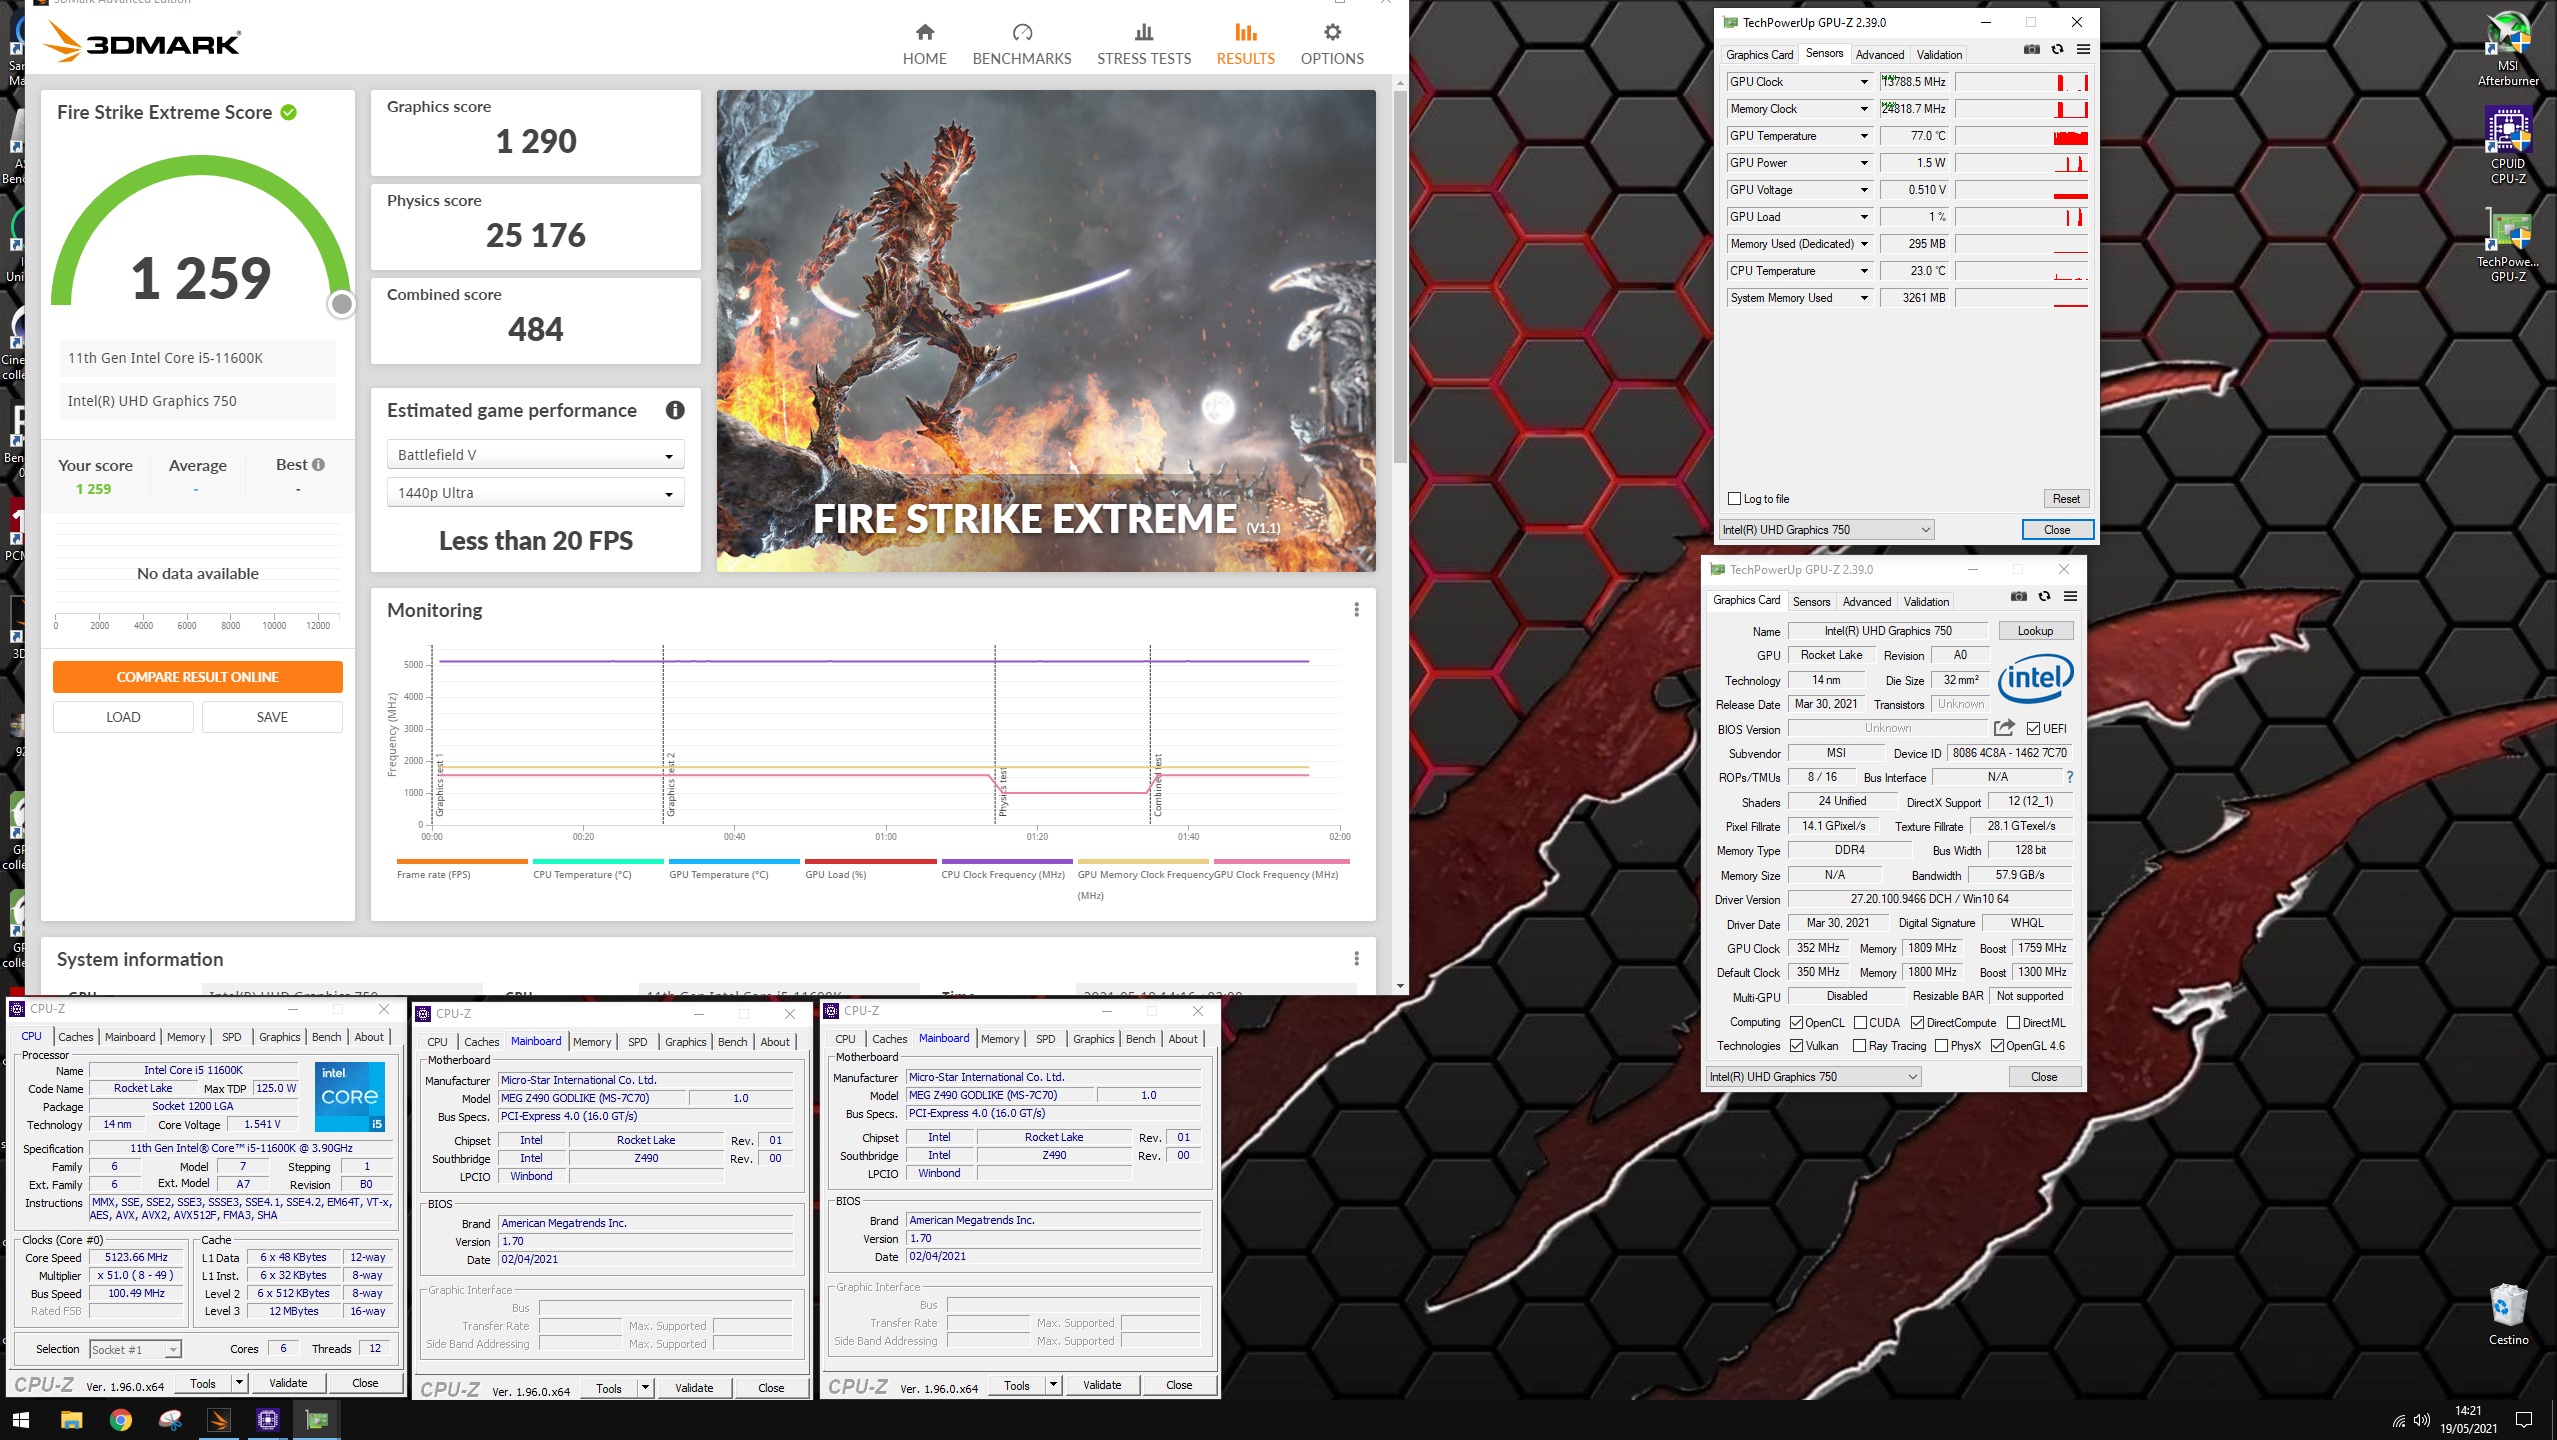Open the Monitoring panel three-dot menu
Screen dimensions: 2557x1440
coord(1356,610)
